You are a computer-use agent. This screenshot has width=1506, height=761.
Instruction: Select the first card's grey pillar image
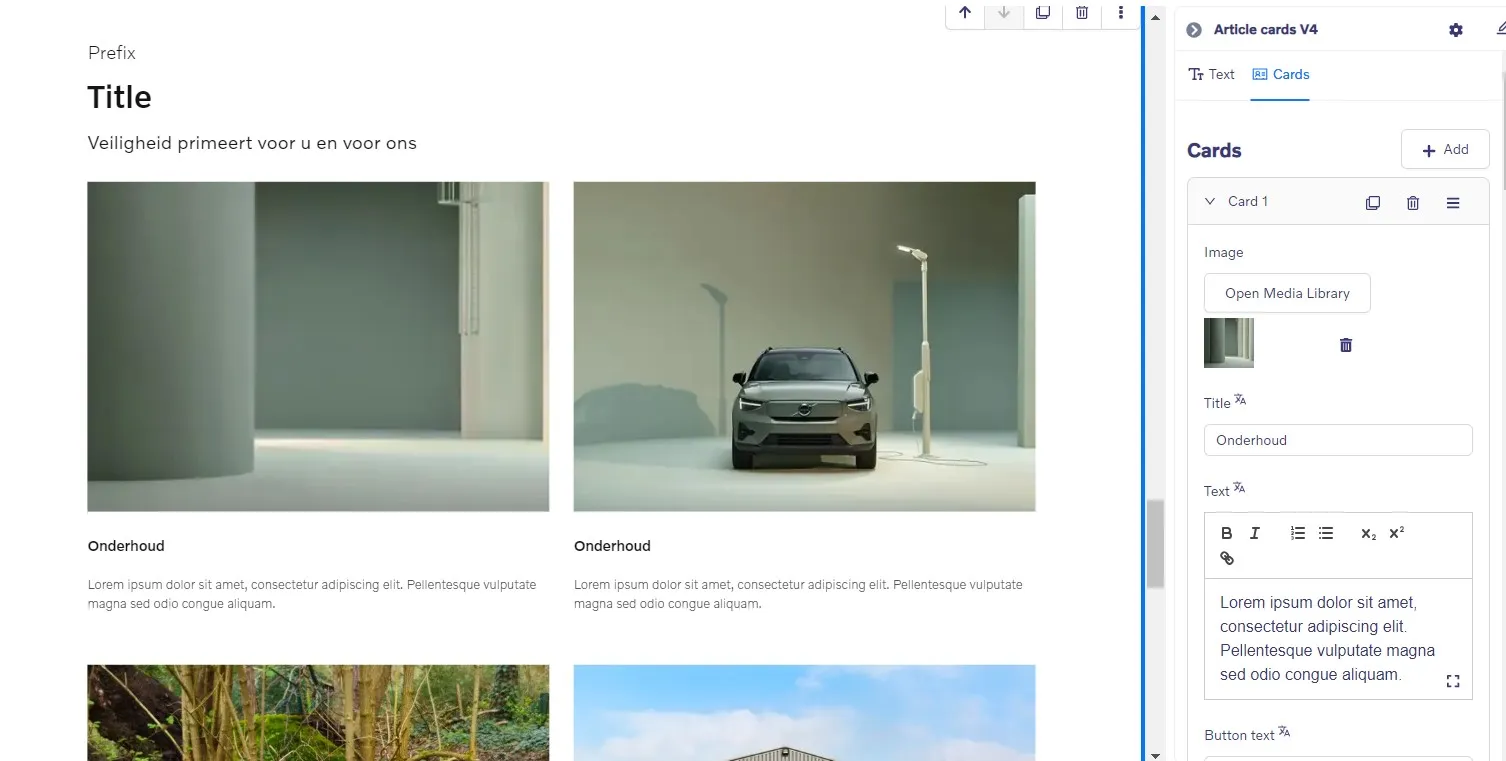318,346
